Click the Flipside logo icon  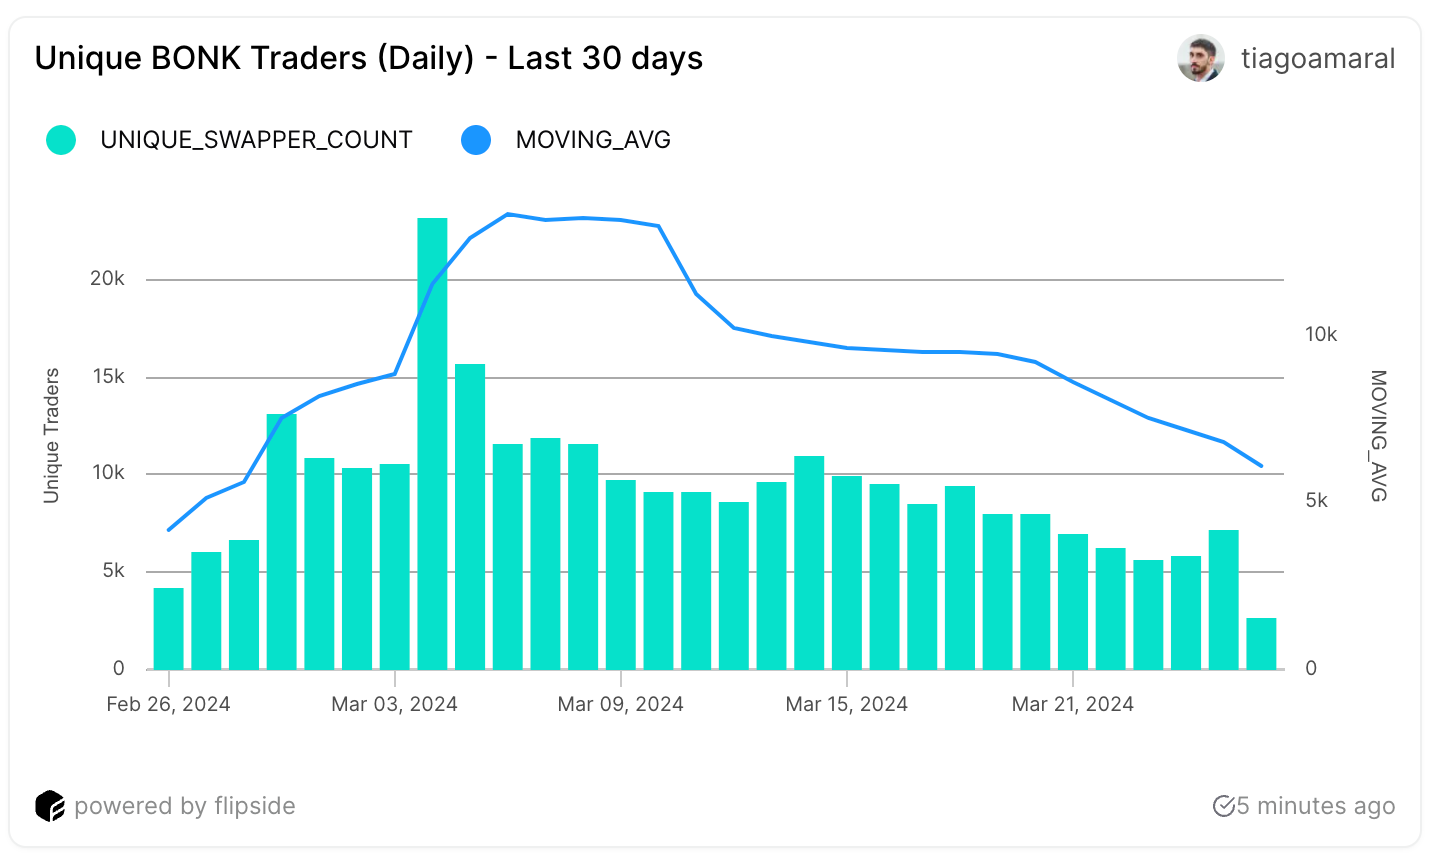click(x=49, y=806)
